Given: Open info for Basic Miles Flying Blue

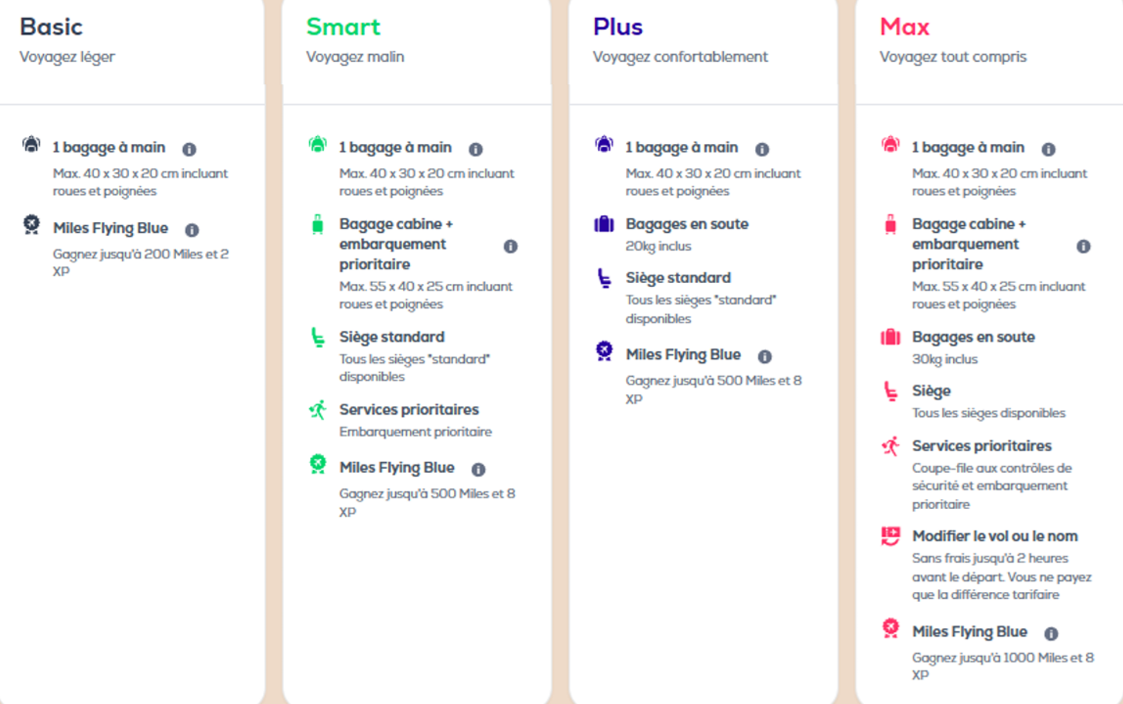Looking at the screenshot, I should pos(192,230).
